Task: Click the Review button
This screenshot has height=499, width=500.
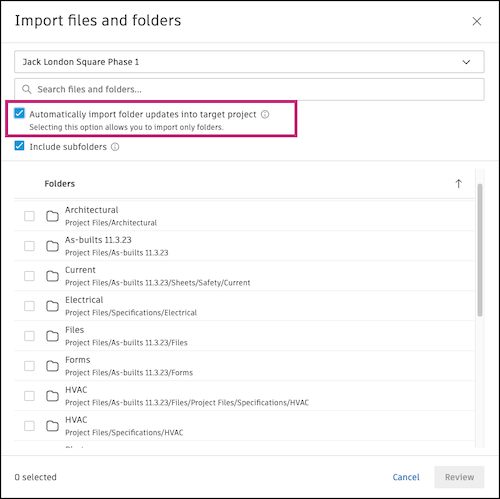Action: 459,477
